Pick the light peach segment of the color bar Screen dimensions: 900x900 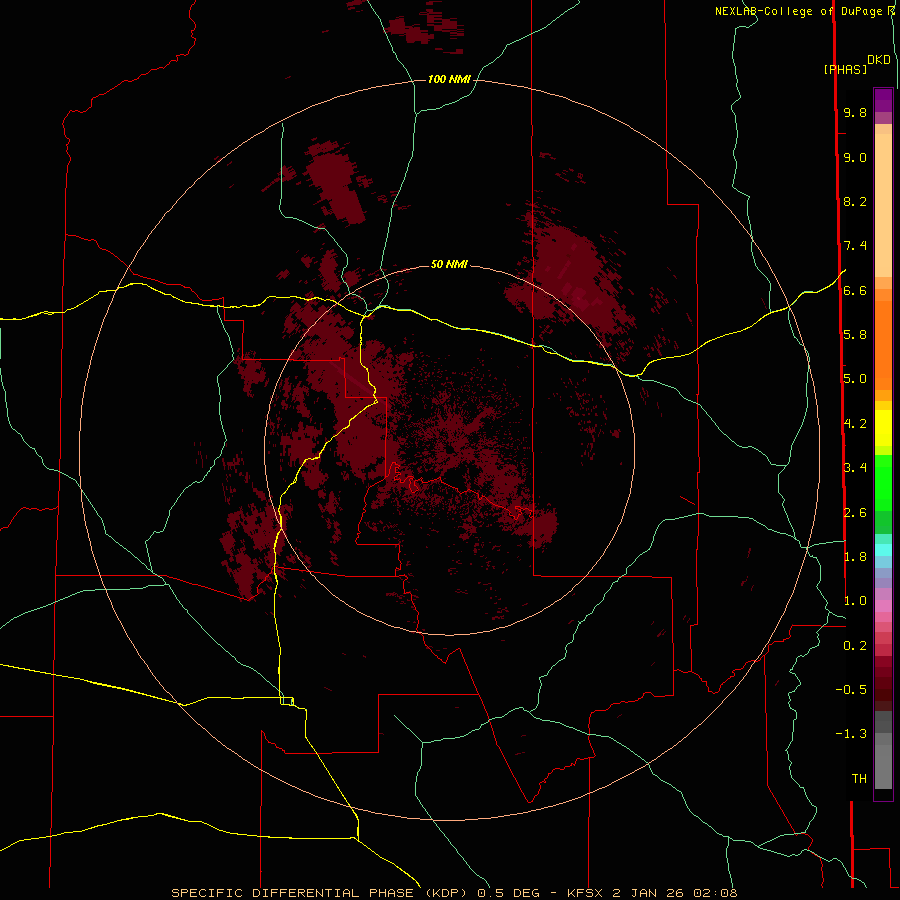(883, 205)
